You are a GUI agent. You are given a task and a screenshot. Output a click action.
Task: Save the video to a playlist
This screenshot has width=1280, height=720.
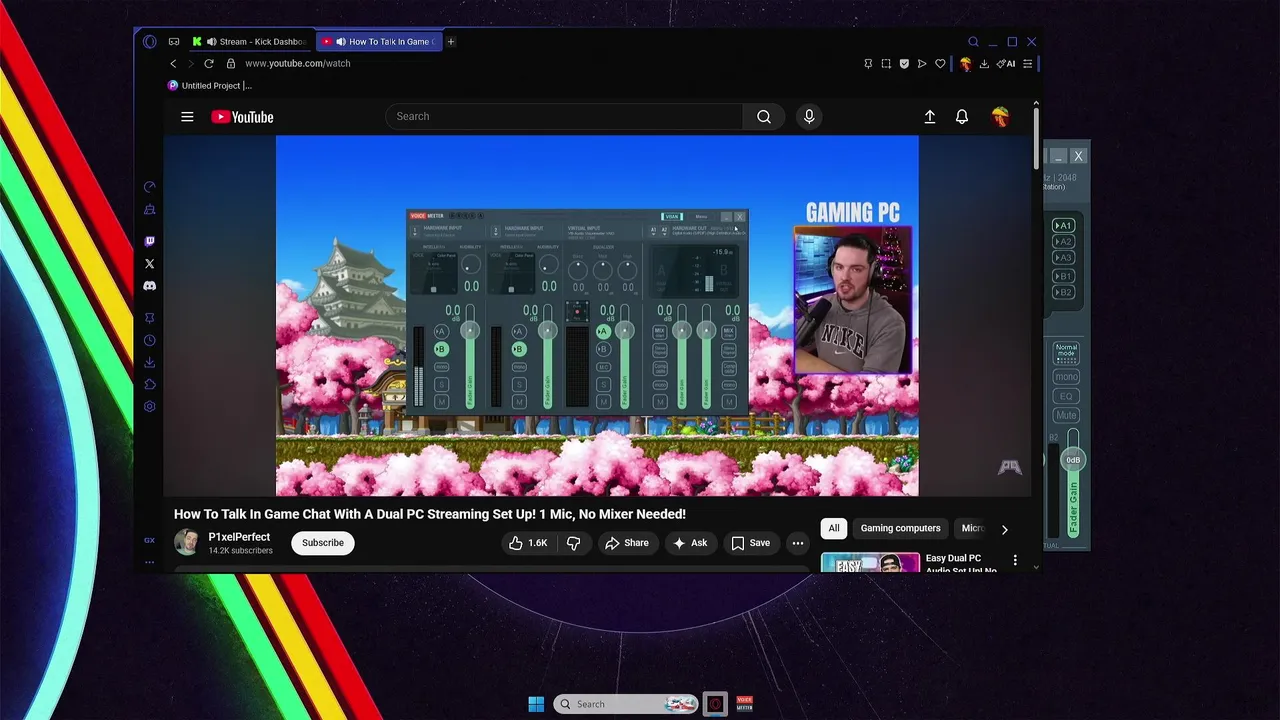pyautogui.click(x=751, y=543)
